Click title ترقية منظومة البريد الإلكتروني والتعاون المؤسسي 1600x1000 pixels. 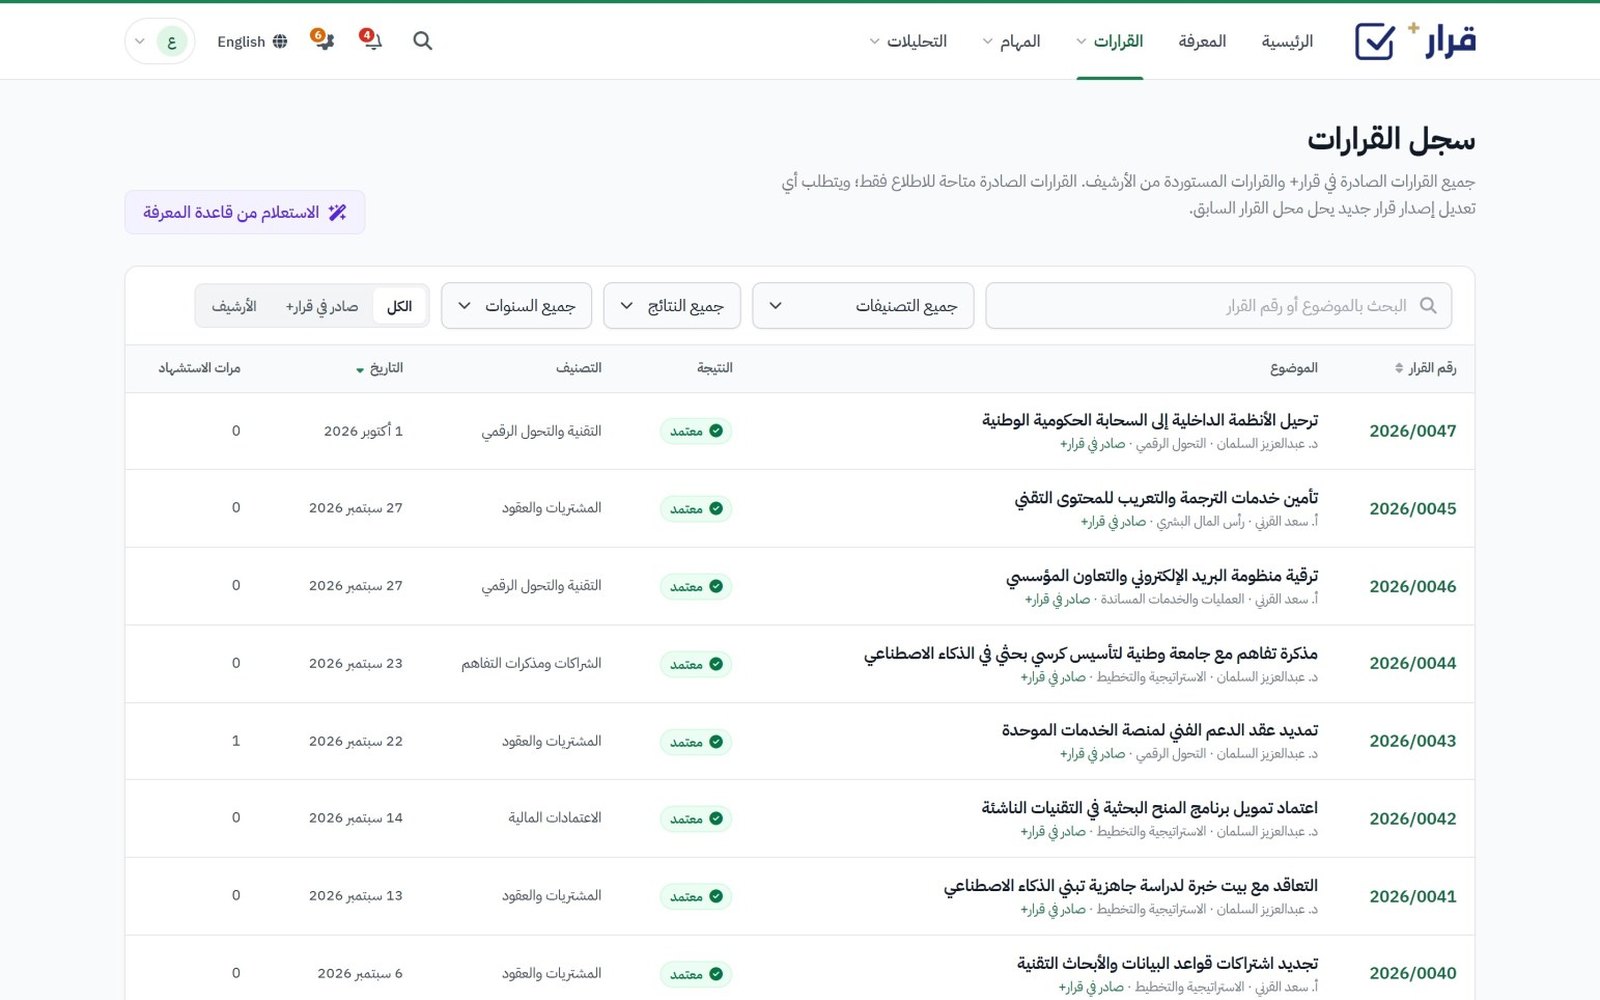(1162, 576)
